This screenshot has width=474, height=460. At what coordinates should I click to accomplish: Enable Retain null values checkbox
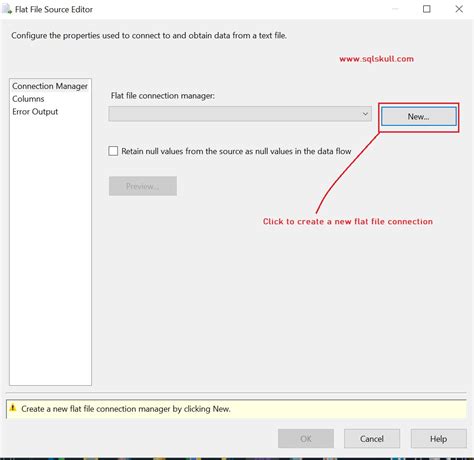click(x=113, y=151)
